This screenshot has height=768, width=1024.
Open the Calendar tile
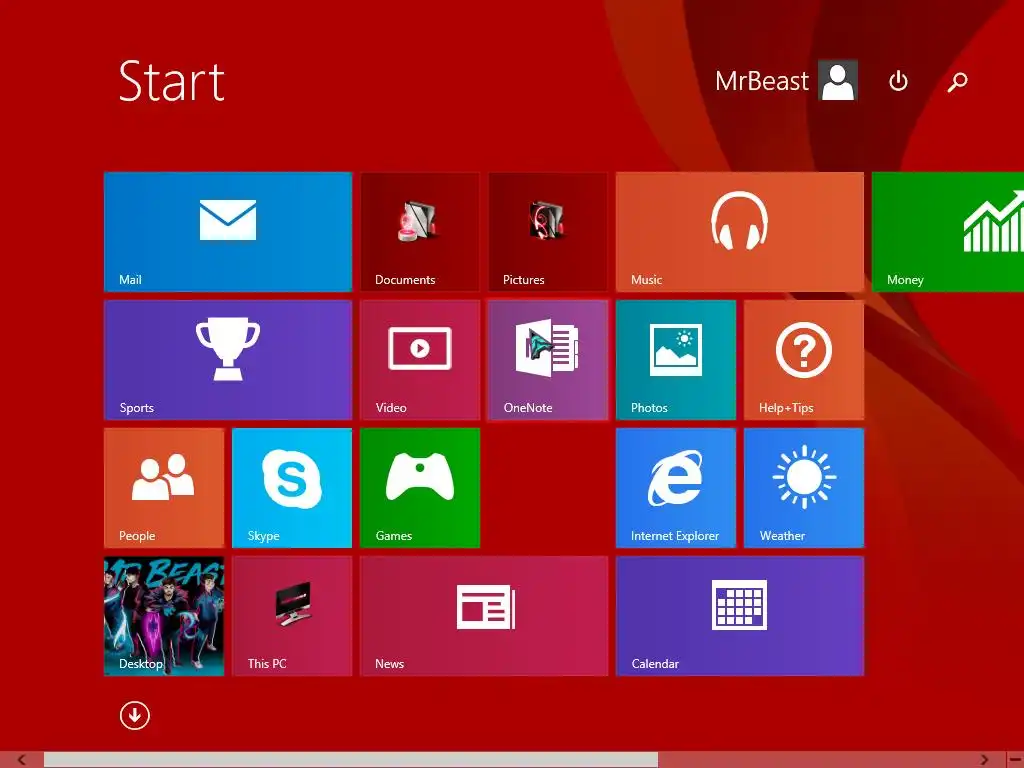click(x=740, y=616)
